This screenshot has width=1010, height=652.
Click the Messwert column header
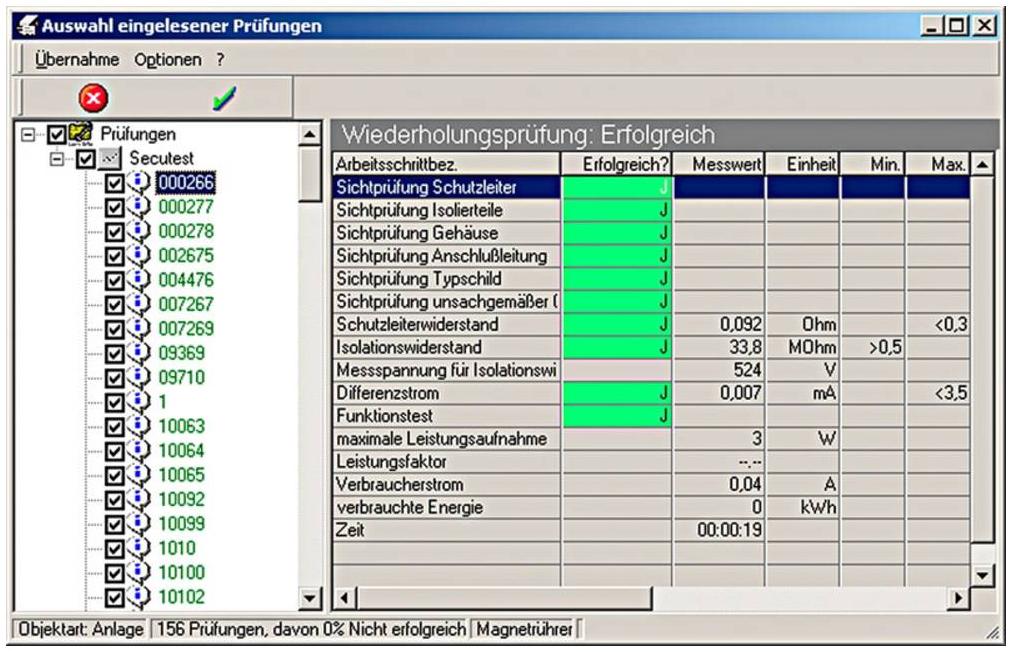pyautogui.click(x=720, y=163)
